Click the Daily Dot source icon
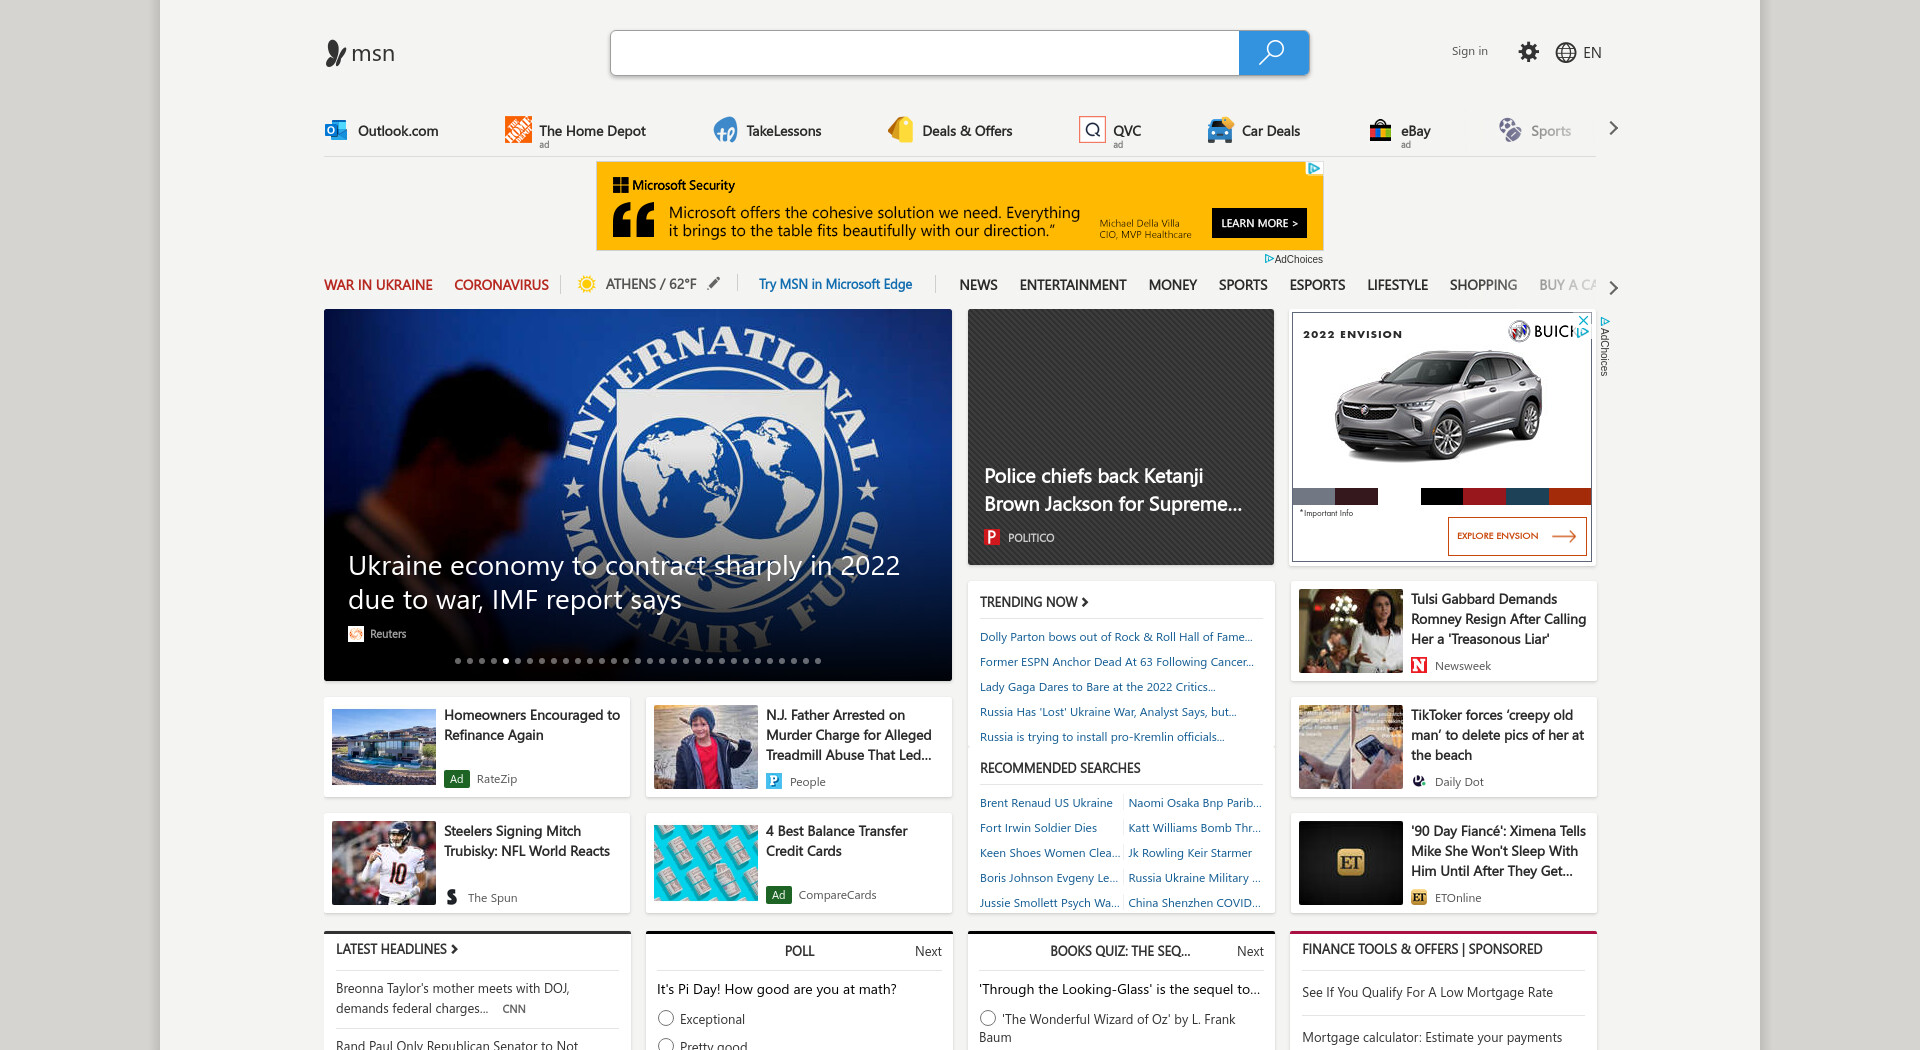Screen dimensions: 1920x1050 (x=1419, y=781)
